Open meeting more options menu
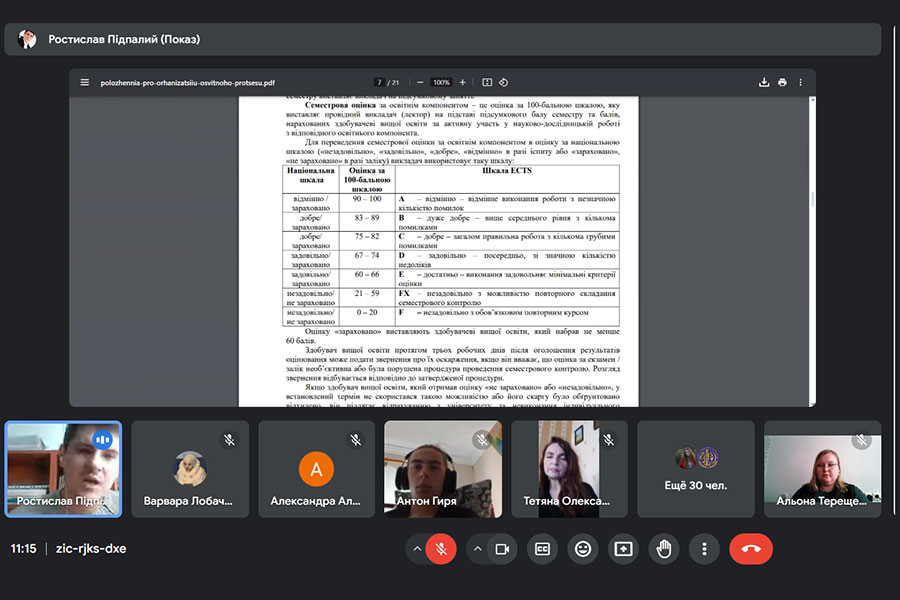This screenshot has height=600, width=900. 704,549
